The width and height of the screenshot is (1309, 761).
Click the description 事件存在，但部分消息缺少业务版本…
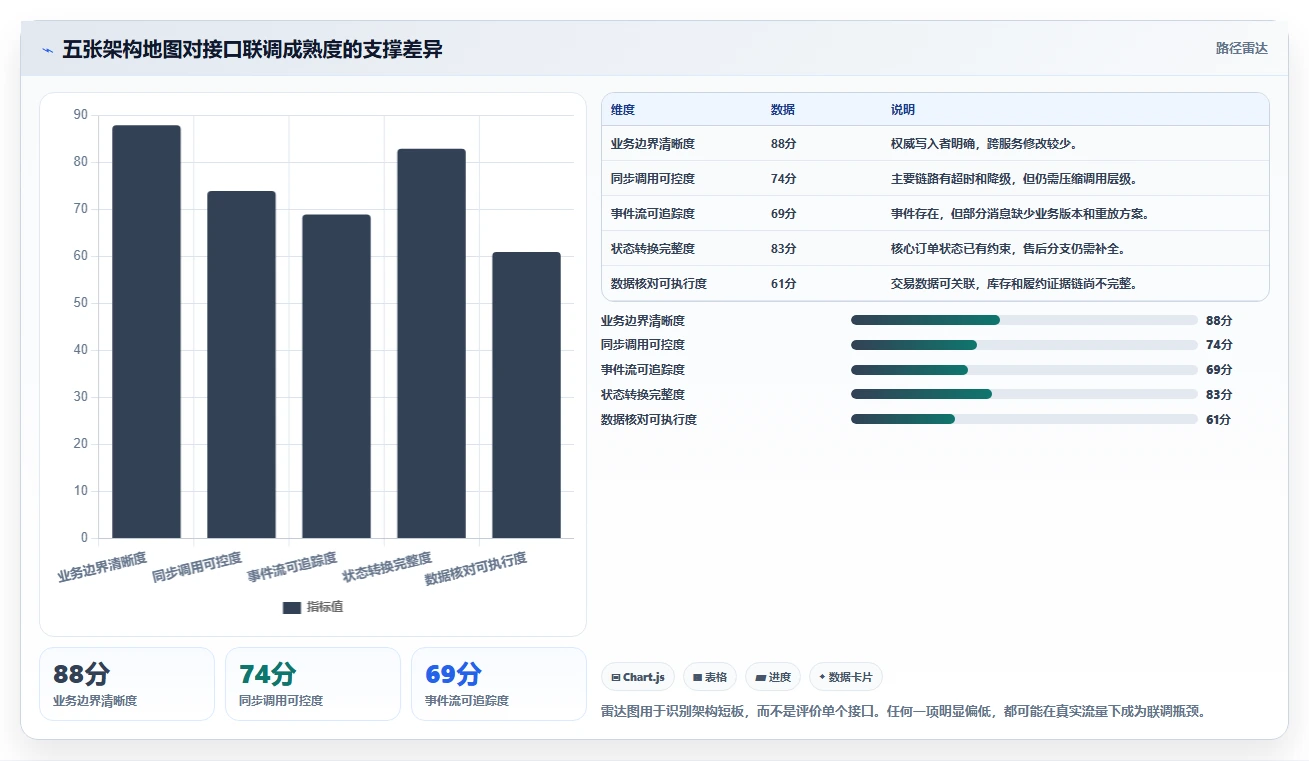point(1020,214)
